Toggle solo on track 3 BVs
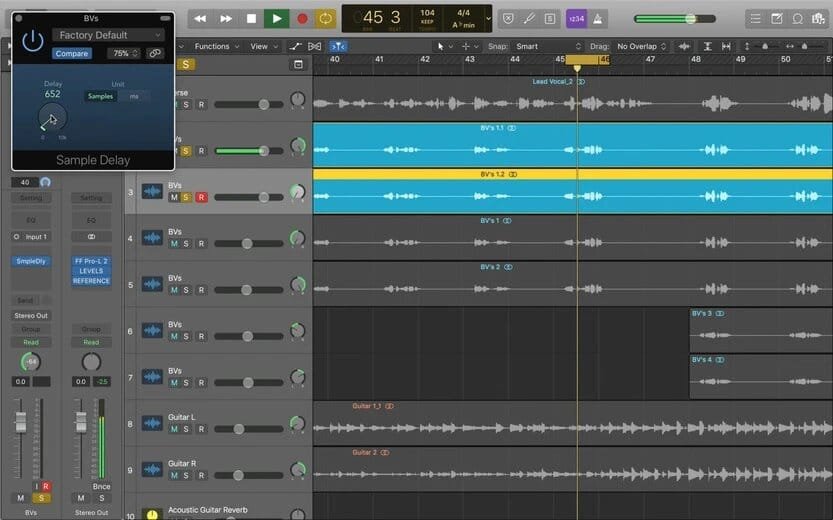The image size is (833, 520). point(186,197)
